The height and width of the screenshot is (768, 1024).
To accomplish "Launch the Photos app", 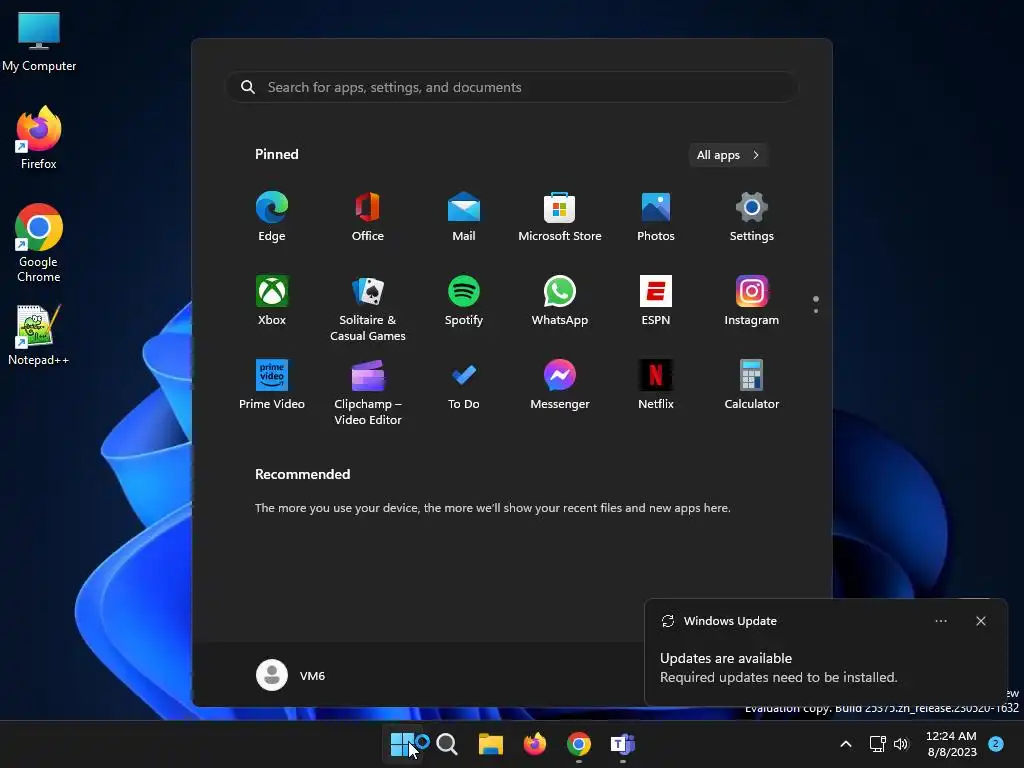I will coord(656,217).
